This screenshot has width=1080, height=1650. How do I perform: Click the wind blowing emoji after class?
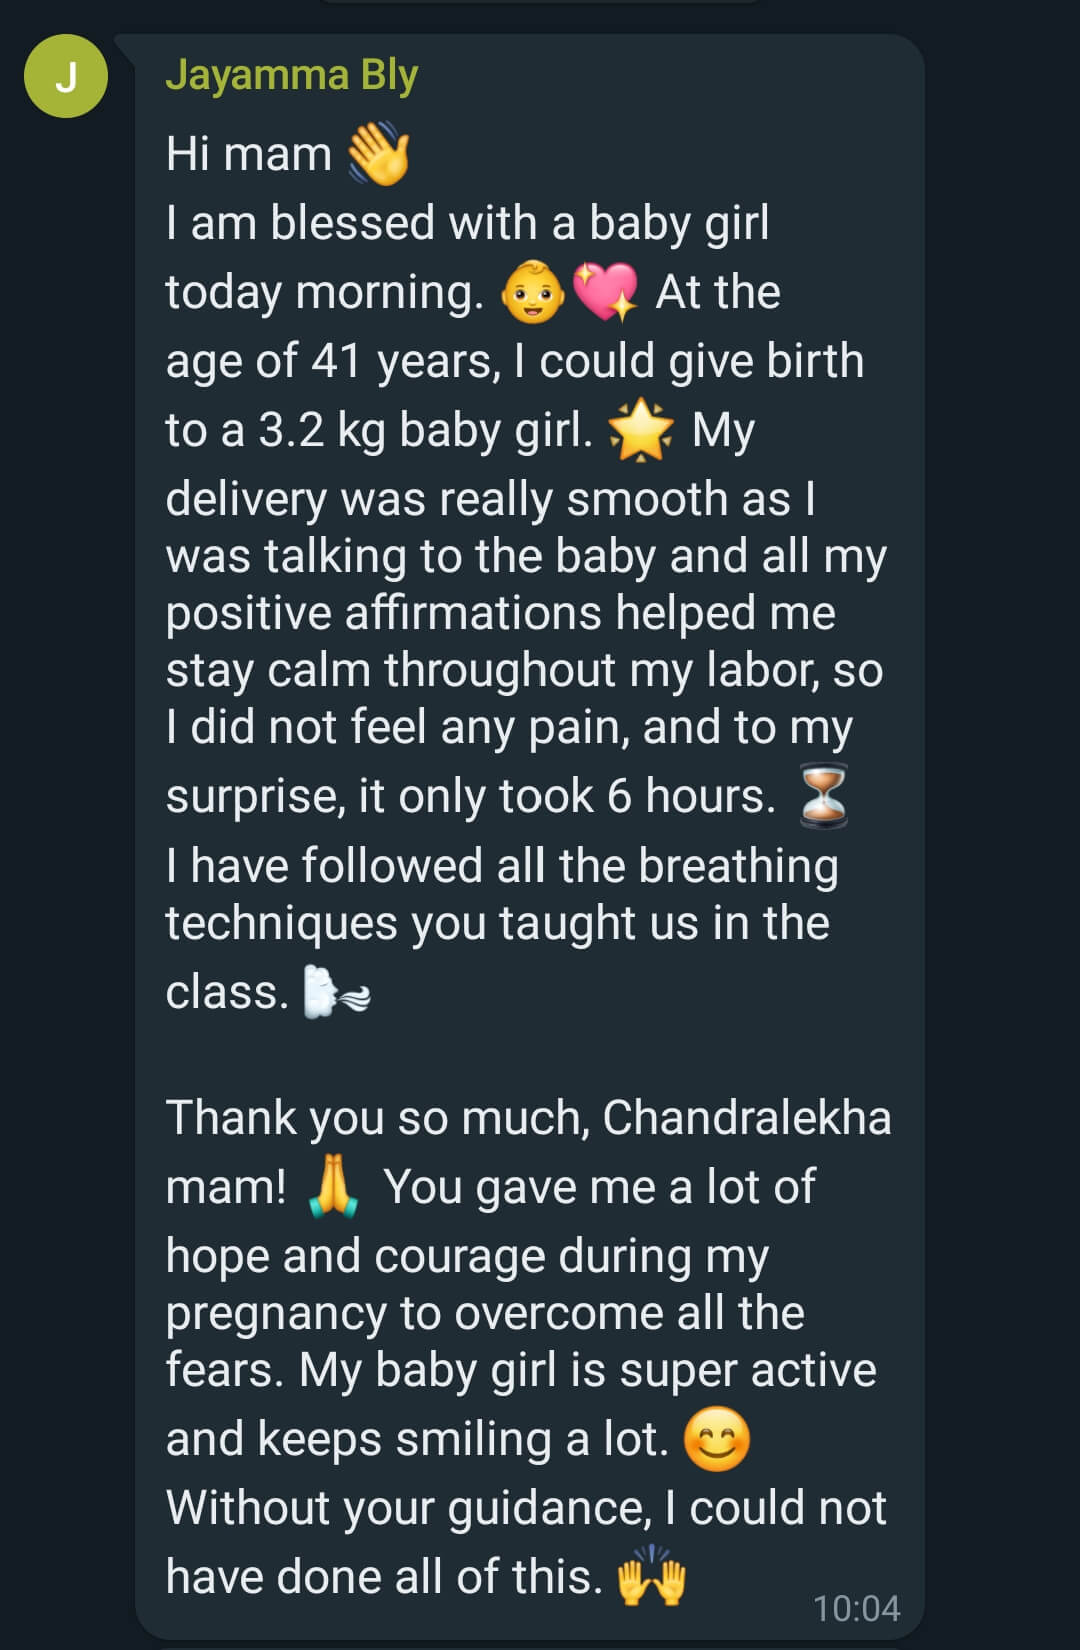pyautogui.click(x=336, y=992)
